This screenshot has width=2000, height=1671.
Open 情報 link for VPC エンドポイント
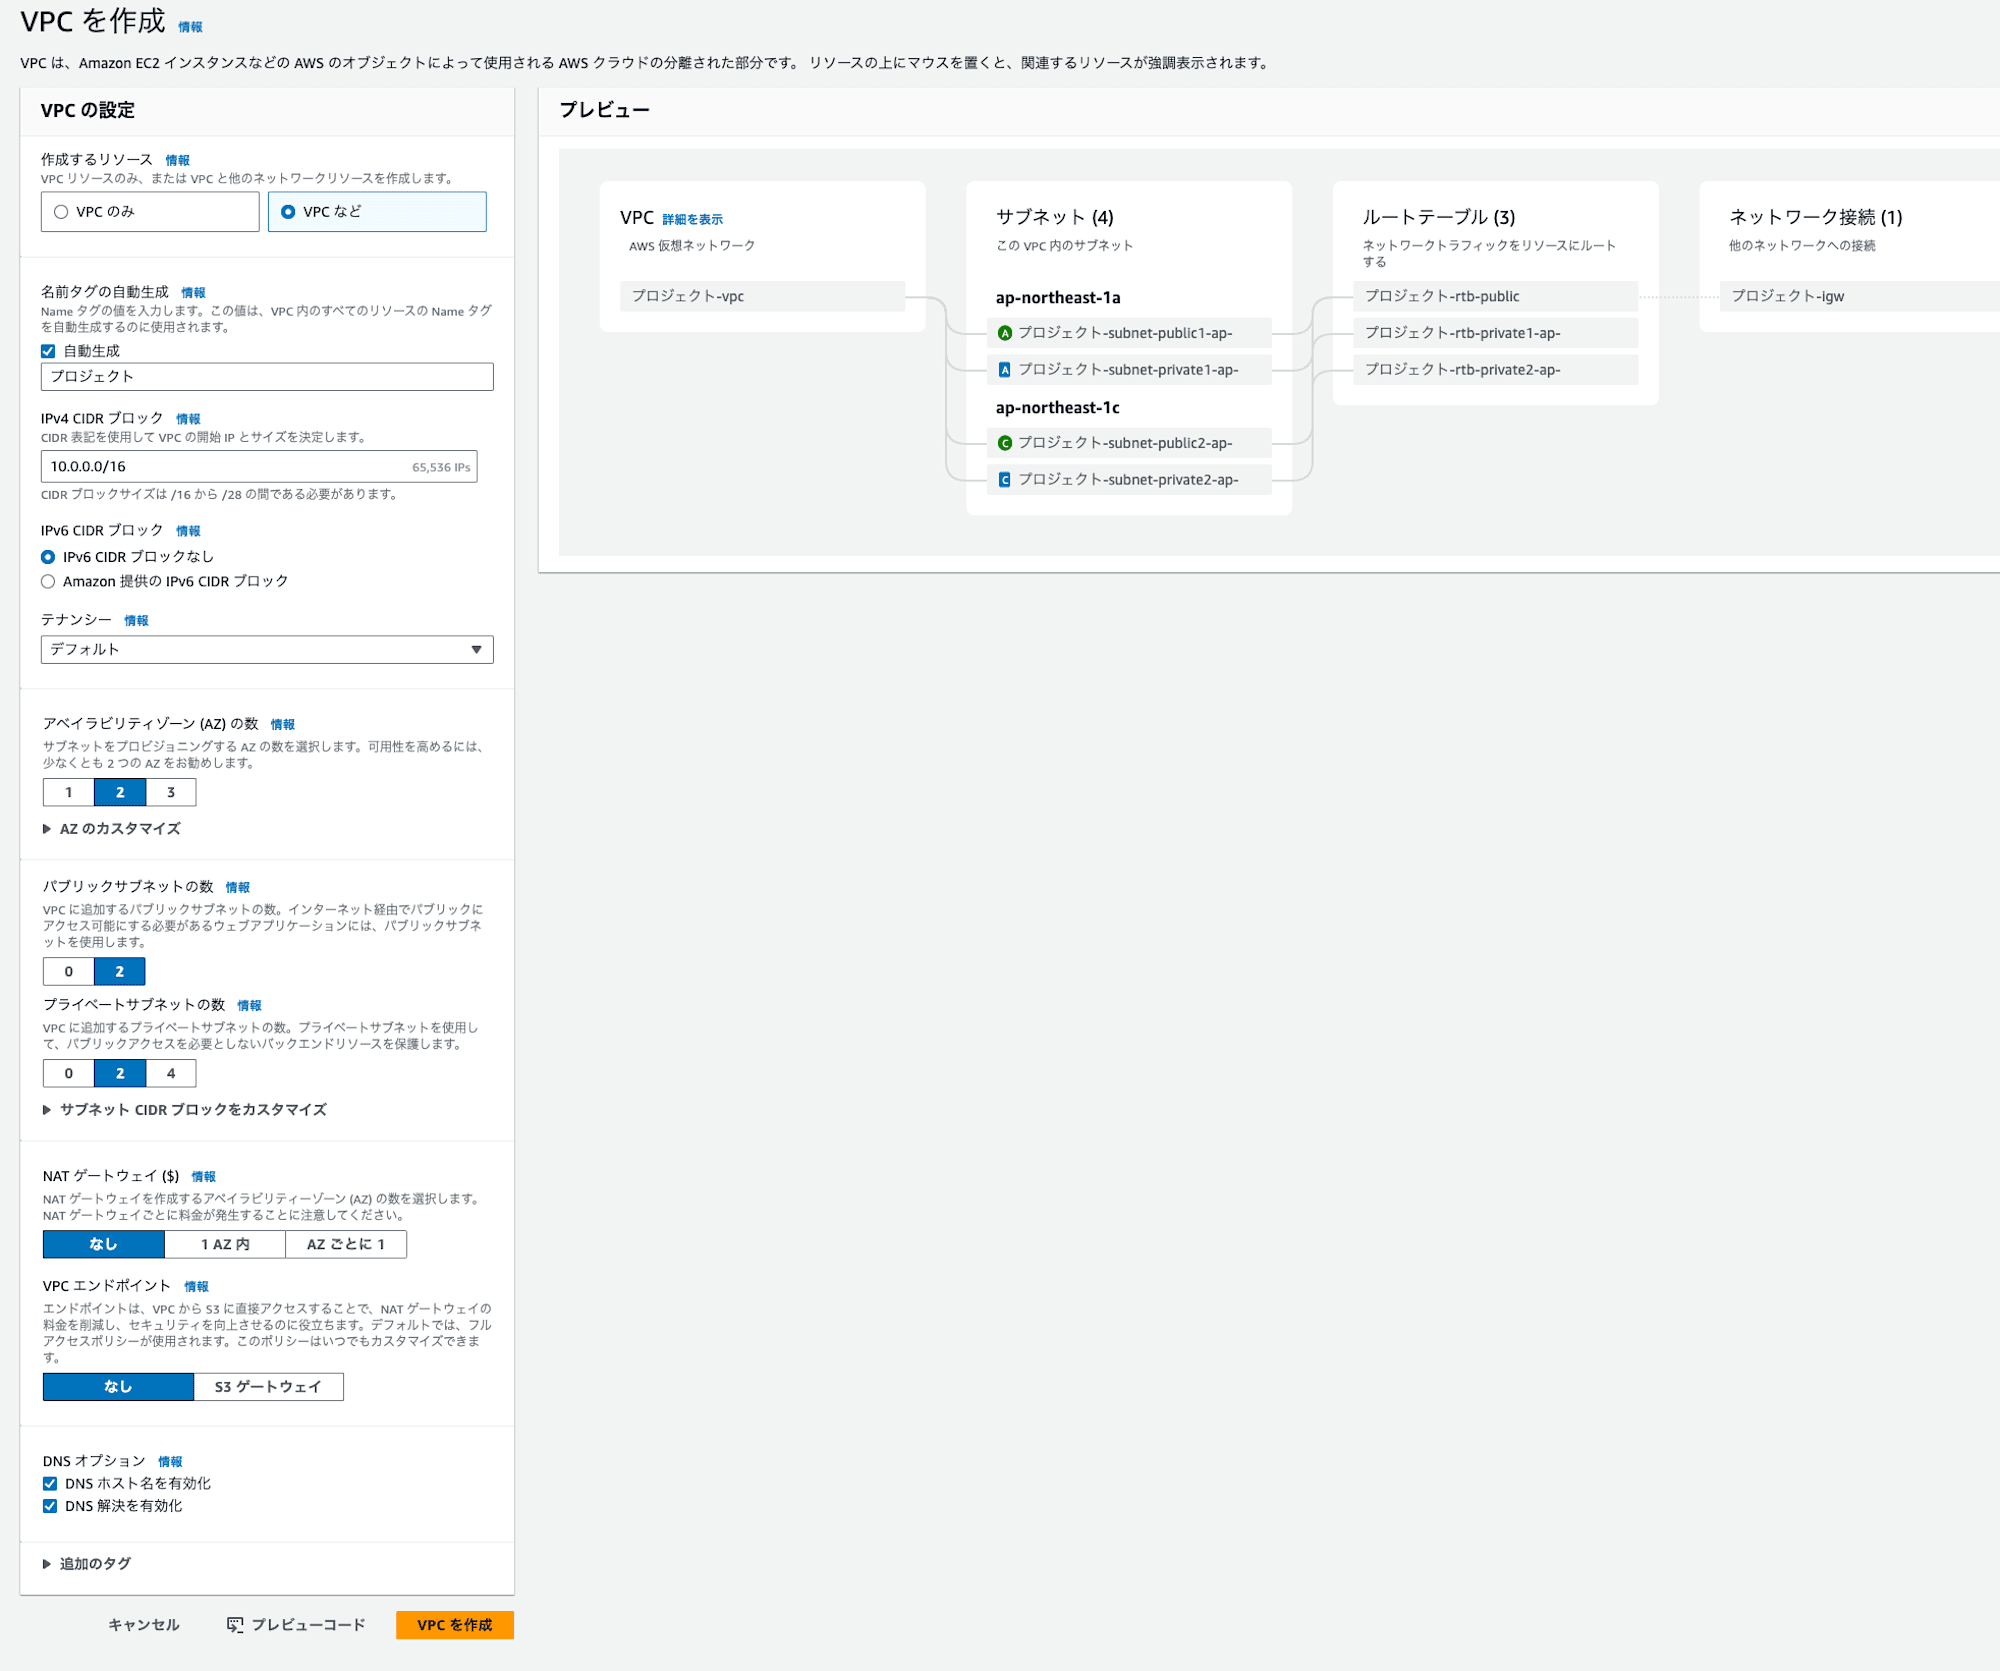(196, 1287)
